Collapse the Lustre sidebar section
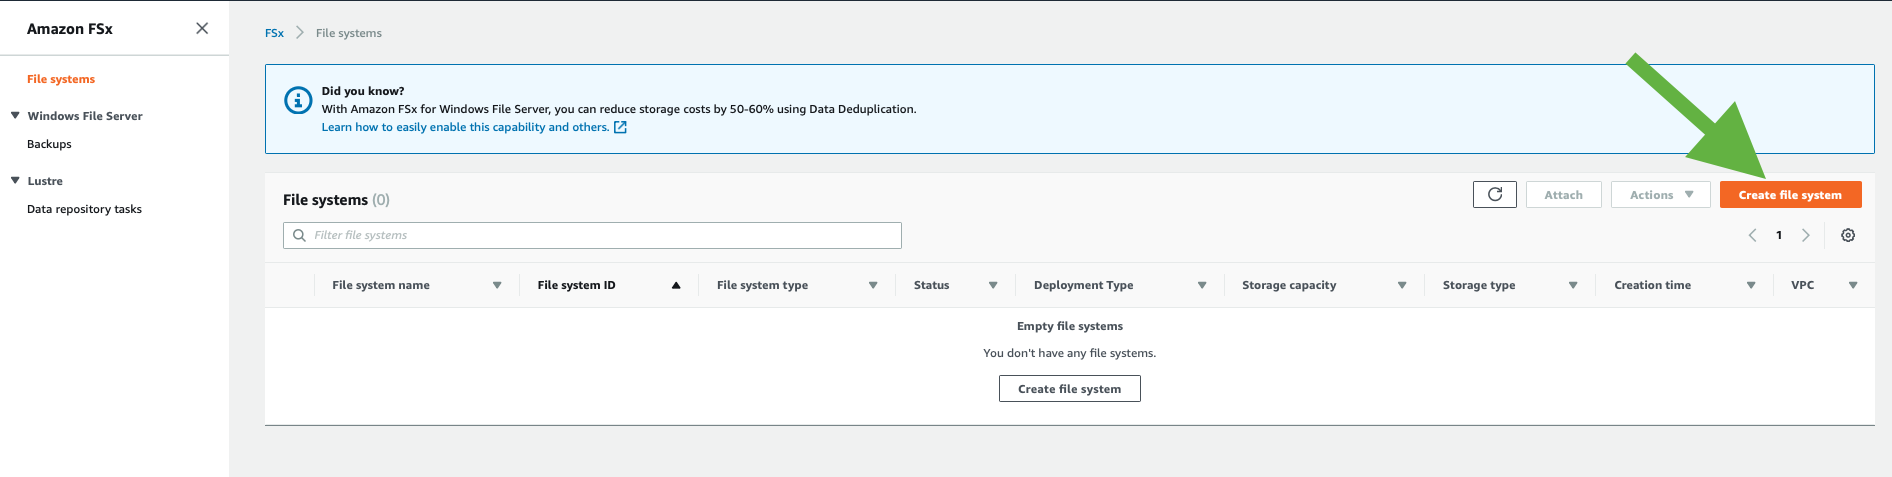This screenshot has width=1892, height=477. coord(15,181)
